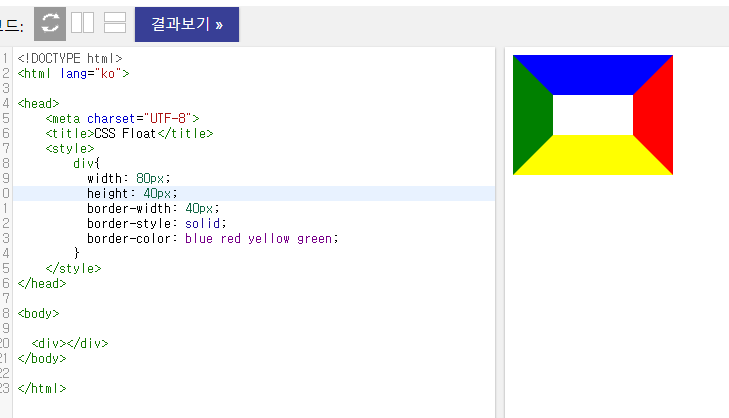The image size is (729, 418).
Task: Click the red color value
Action: click(231, 239)
